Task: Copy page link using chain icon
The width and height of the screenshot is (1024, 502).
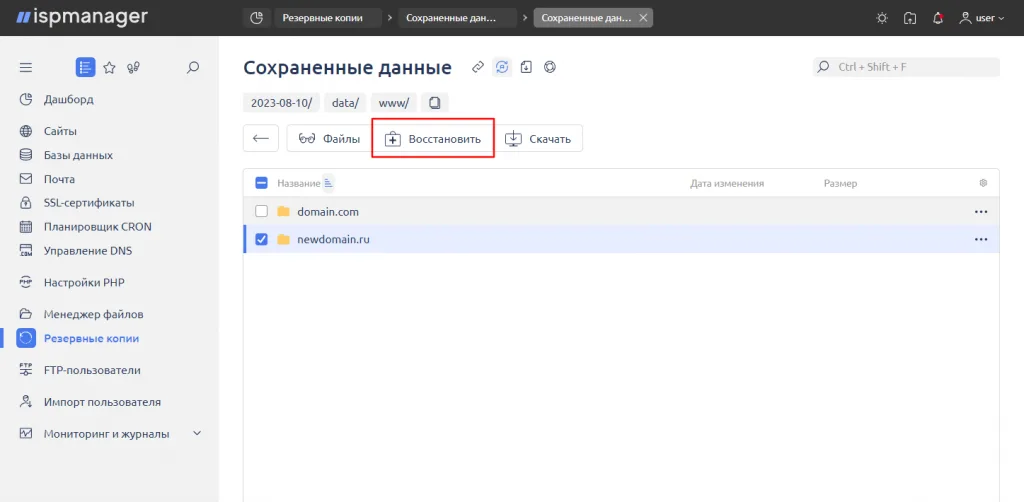Action: point(478,67)
